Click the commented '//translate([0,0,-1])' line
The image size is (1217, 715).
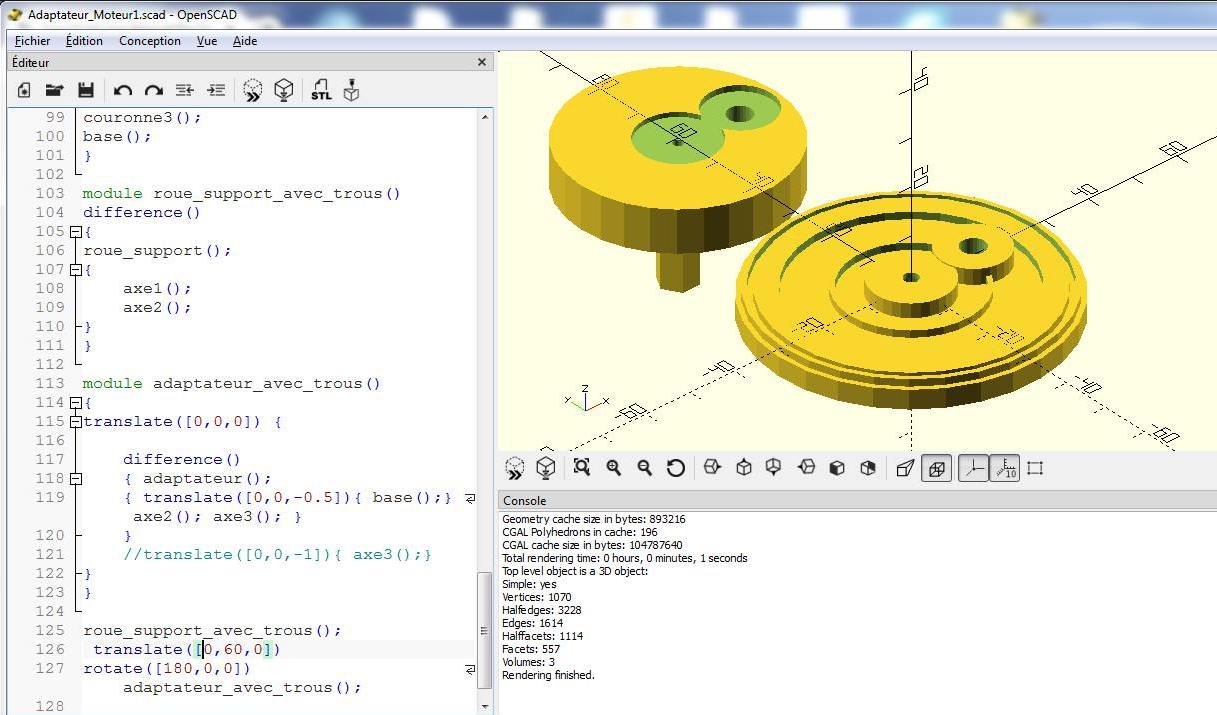tap(277, 555)
